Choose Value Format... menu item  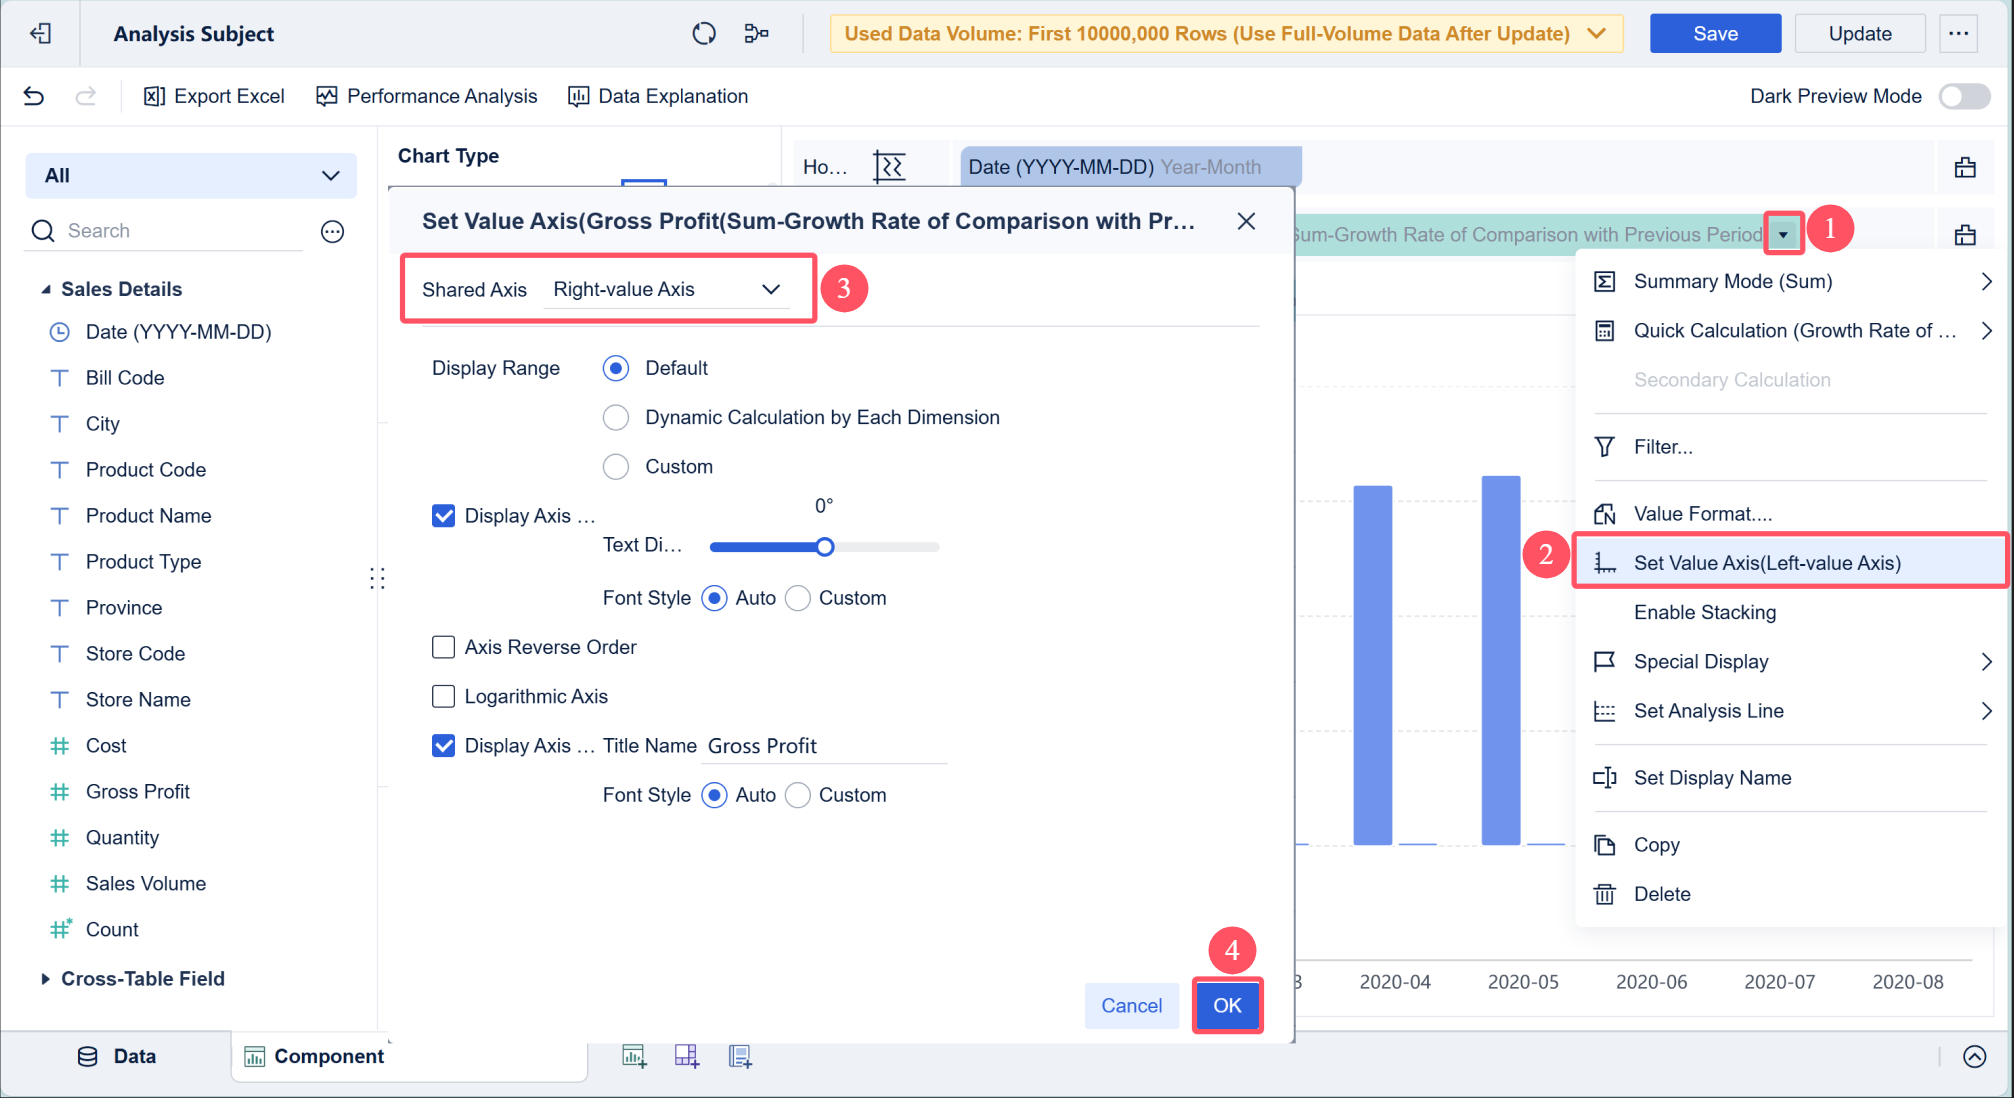click(1790, 514)
